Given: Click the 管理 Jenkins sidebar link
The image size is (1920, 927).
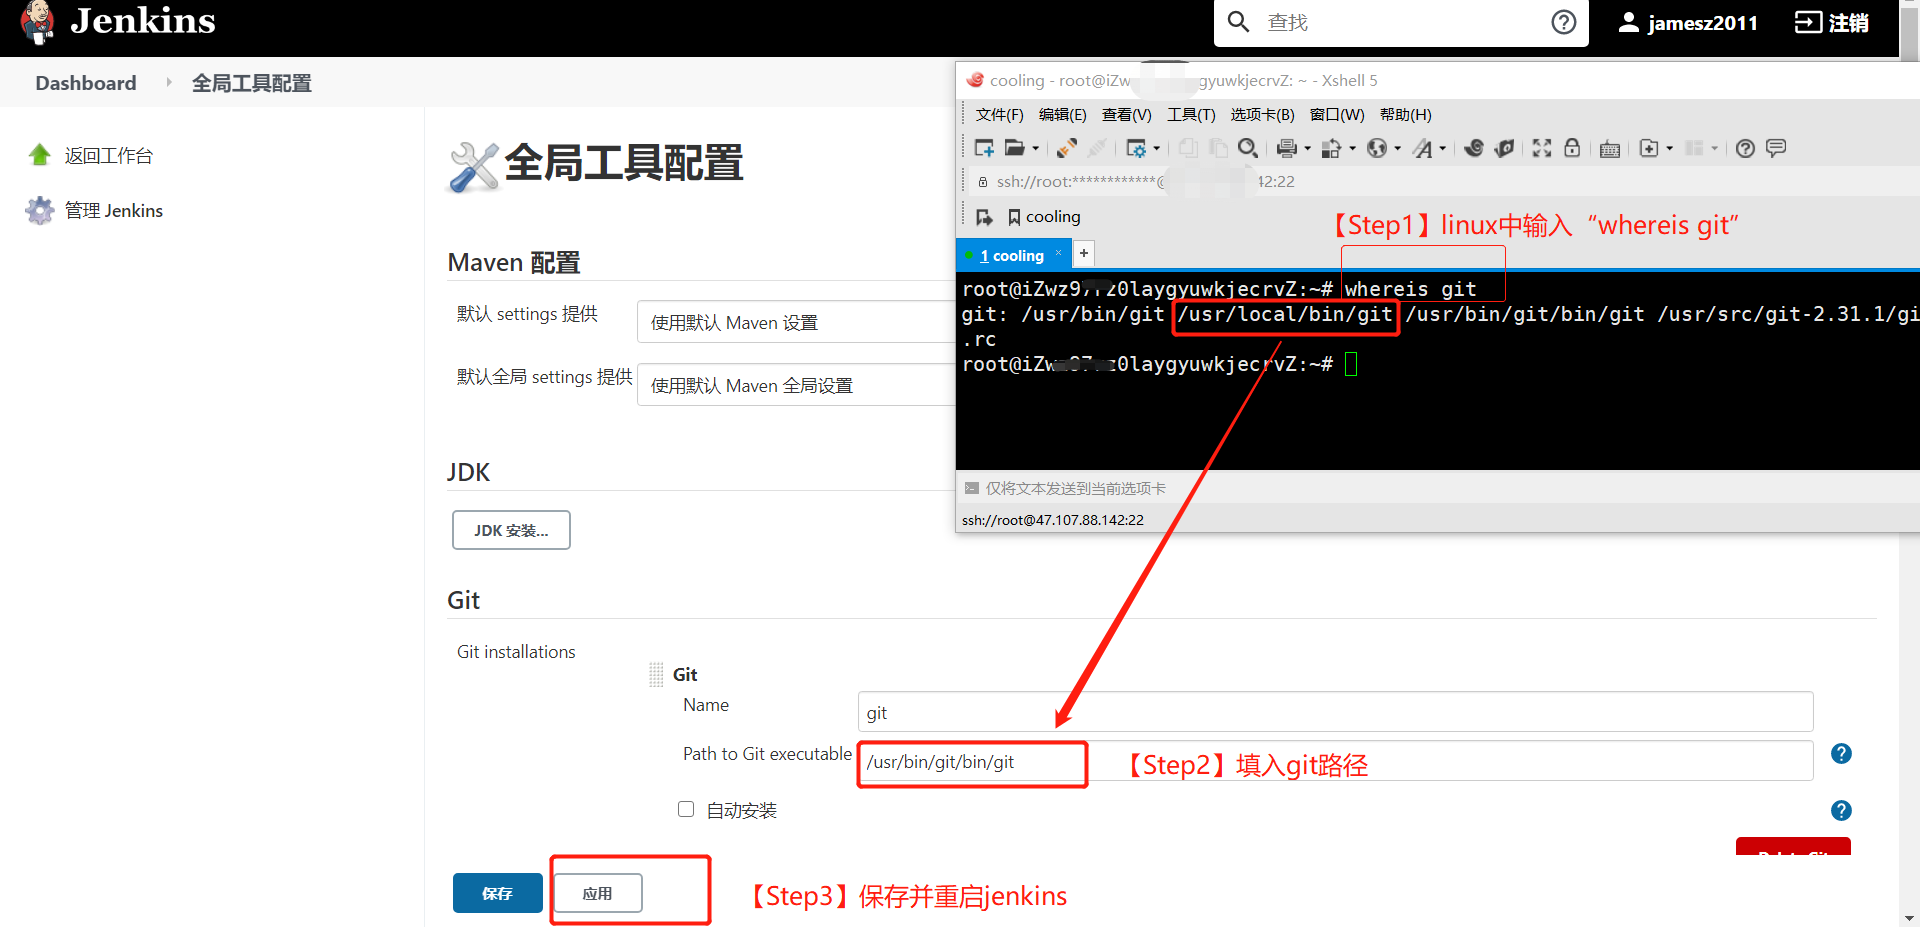Looking at the screenshot, I should (114, 210).
